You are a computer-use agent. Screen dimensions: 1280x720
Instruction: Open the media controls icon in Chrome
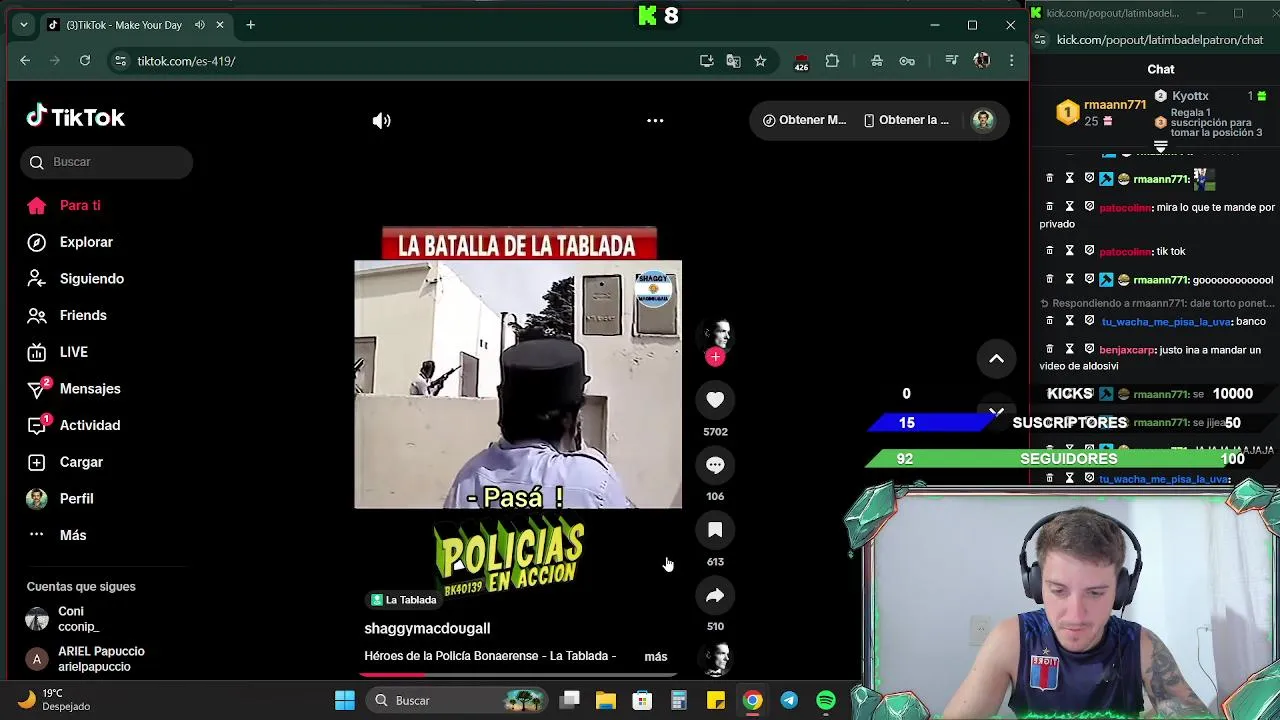[951, 61]
